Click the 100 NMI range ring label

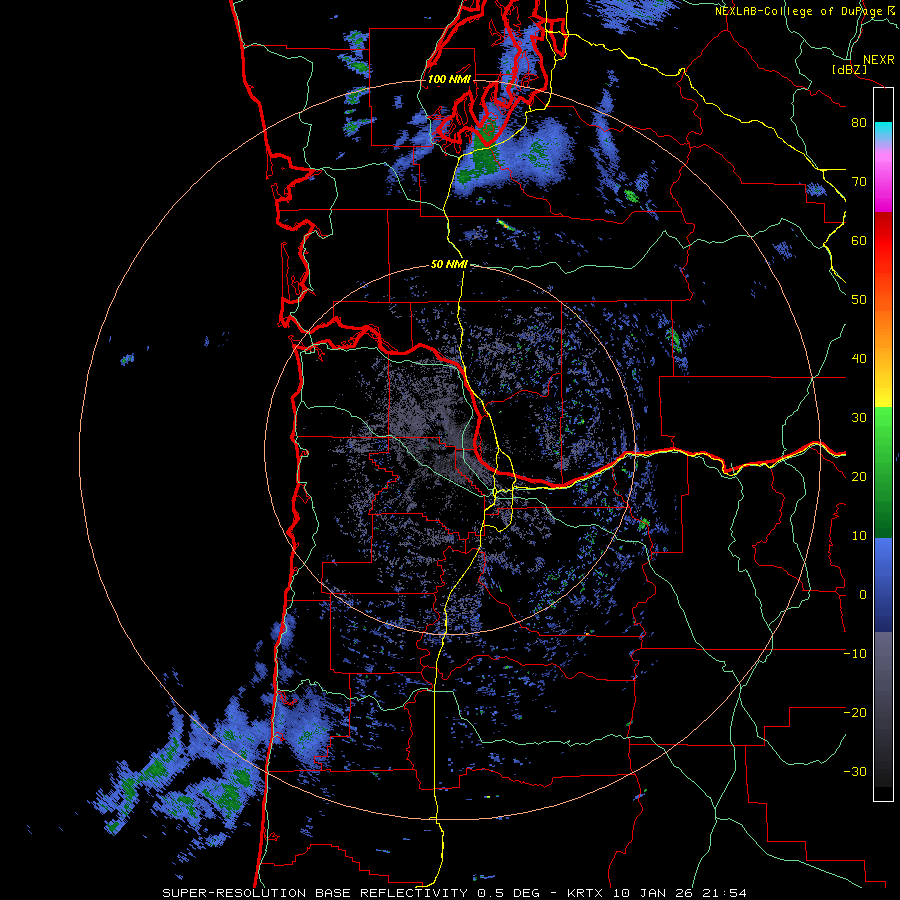coord(449,79)
